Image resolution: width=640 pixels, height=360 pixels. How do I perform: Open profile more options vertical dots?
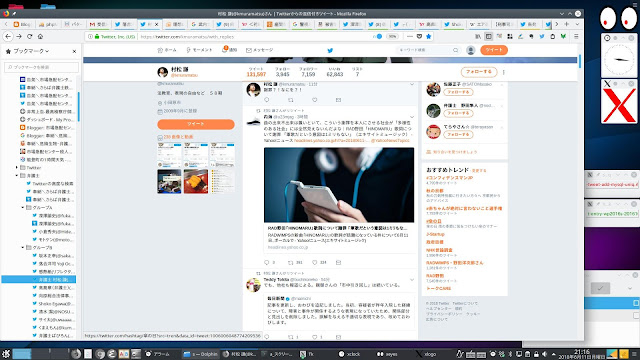[x=504, y=72]
